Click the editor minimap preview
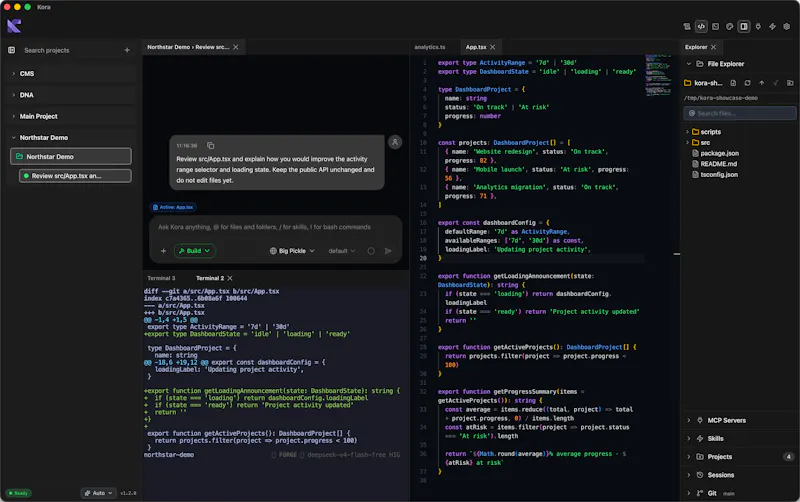The image size is (800, 502). (x=658, y=76)
